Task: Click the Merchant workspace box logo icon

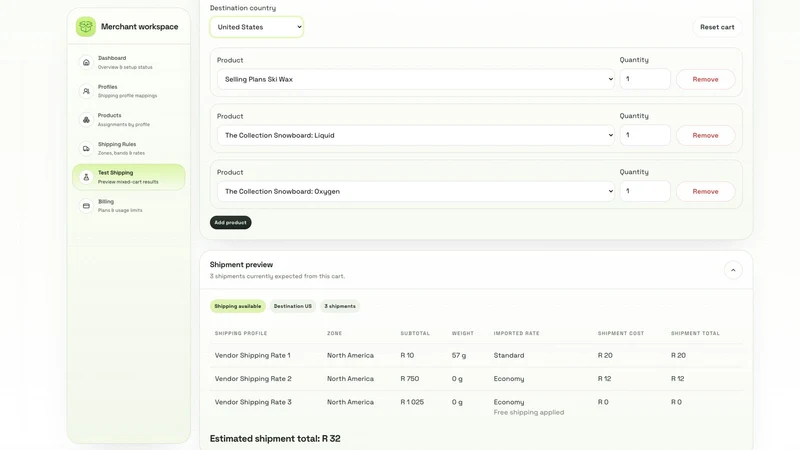Action: coord(86,27)
